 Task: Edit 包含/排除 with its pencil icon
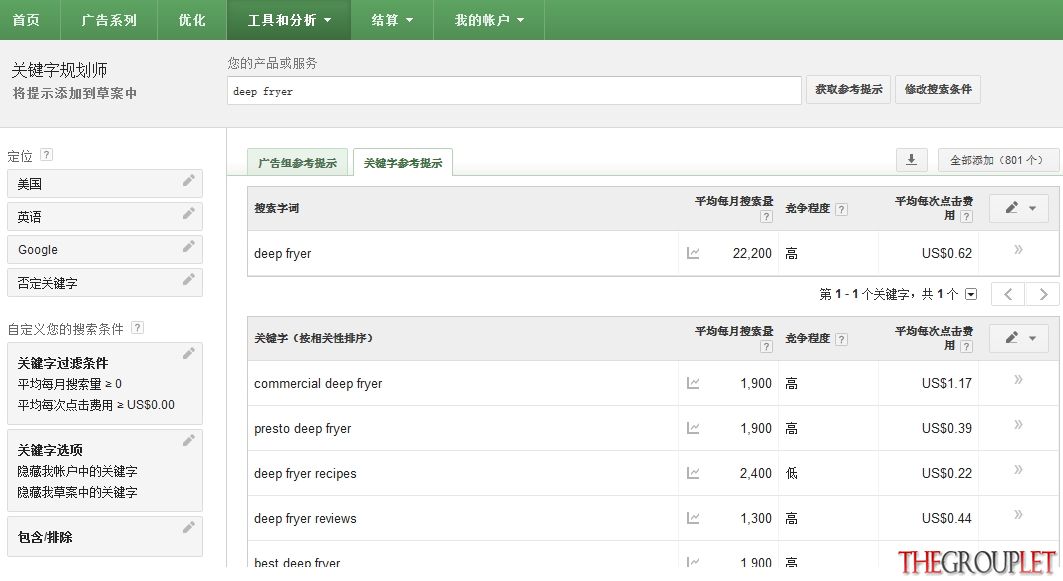pyautogui.click(x=188, y=527)
